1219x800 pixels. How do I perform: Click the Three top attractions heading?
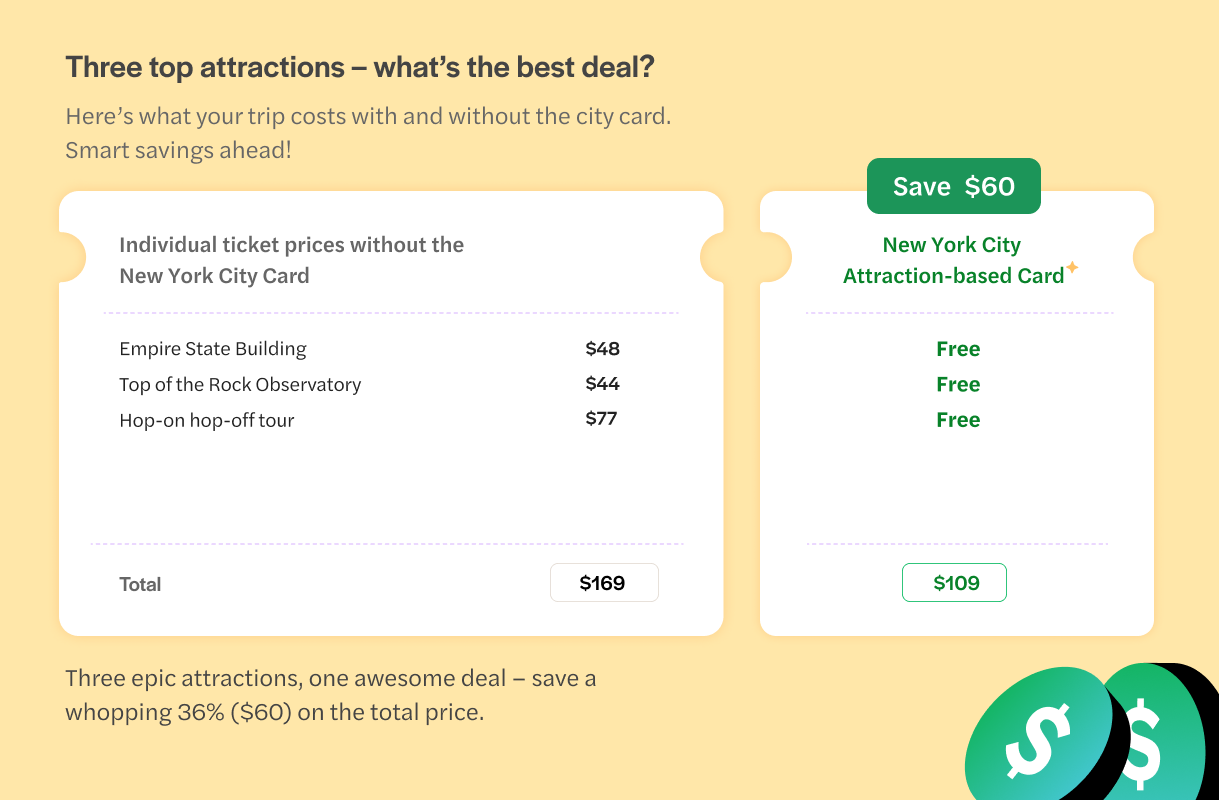(360, 68)
